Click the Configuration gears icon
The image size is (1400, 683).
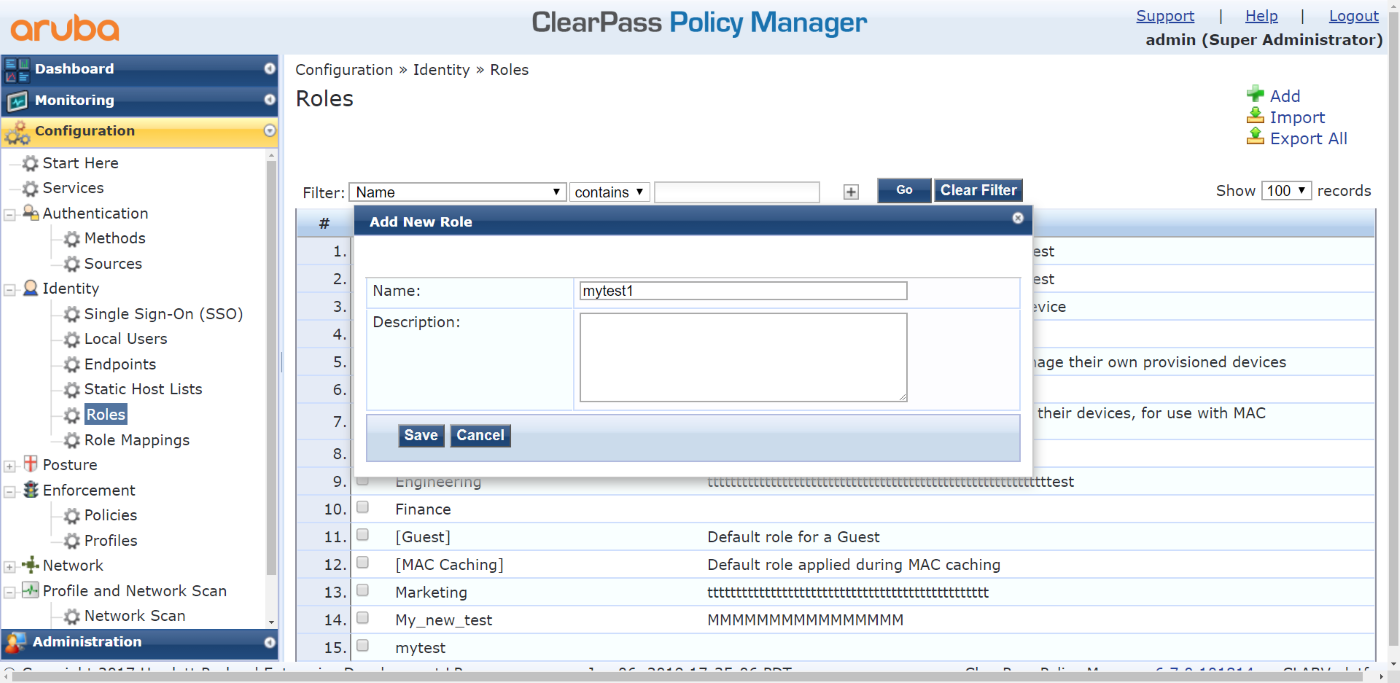pyautogui.click(x=17, y=132)
